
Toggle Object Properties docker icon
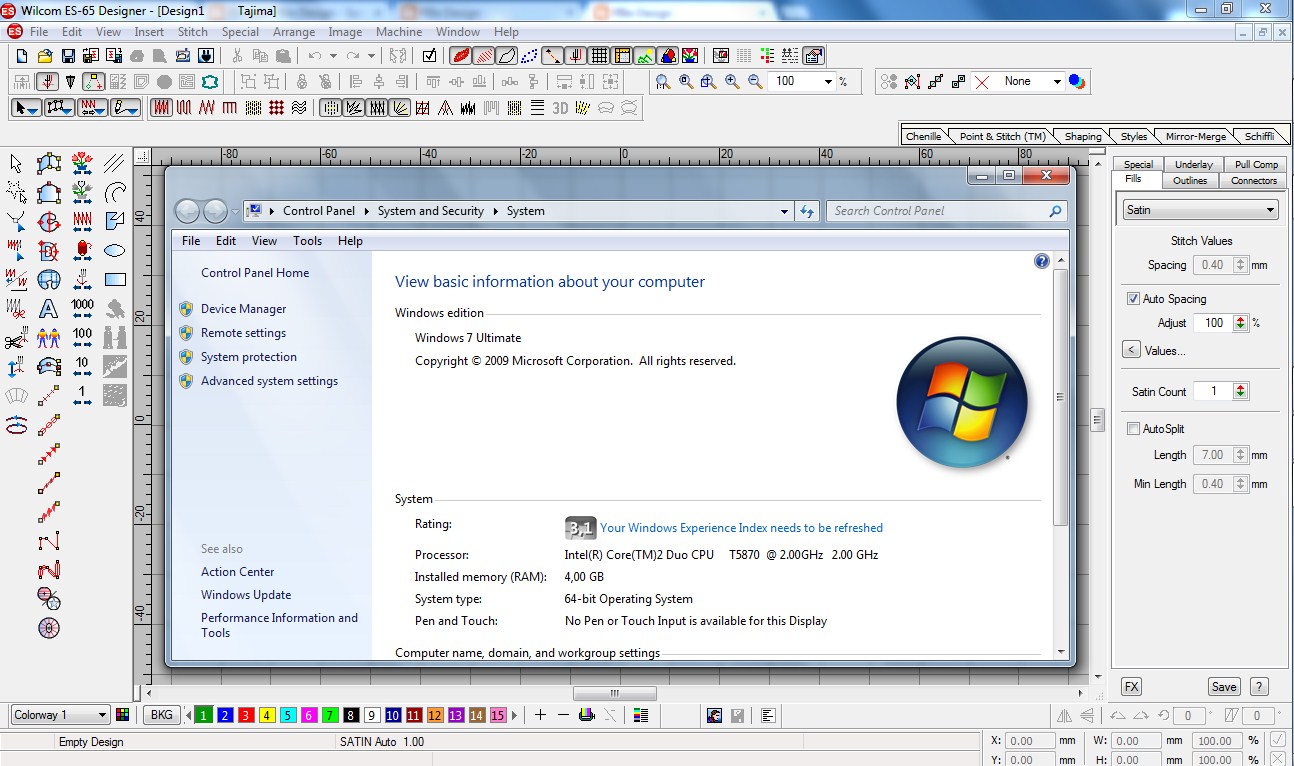[813, 56]
